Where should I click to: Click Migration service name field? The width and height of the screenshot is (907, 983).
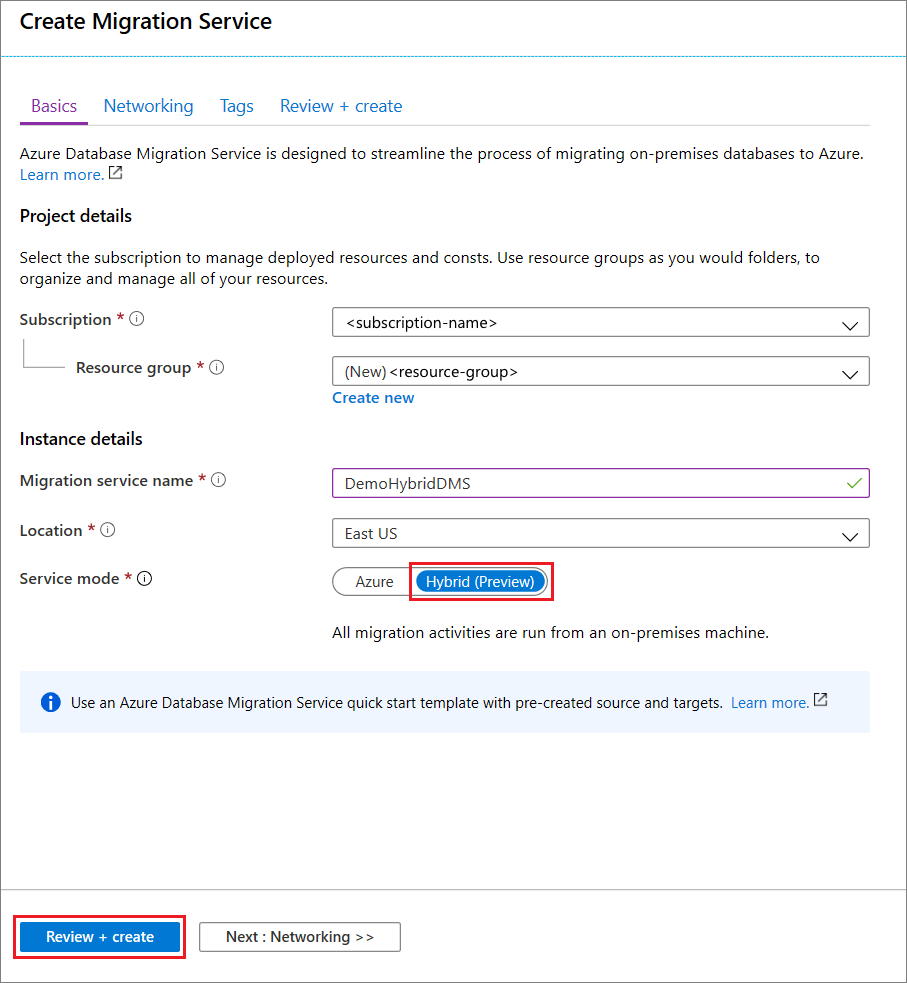coord(600,483)
